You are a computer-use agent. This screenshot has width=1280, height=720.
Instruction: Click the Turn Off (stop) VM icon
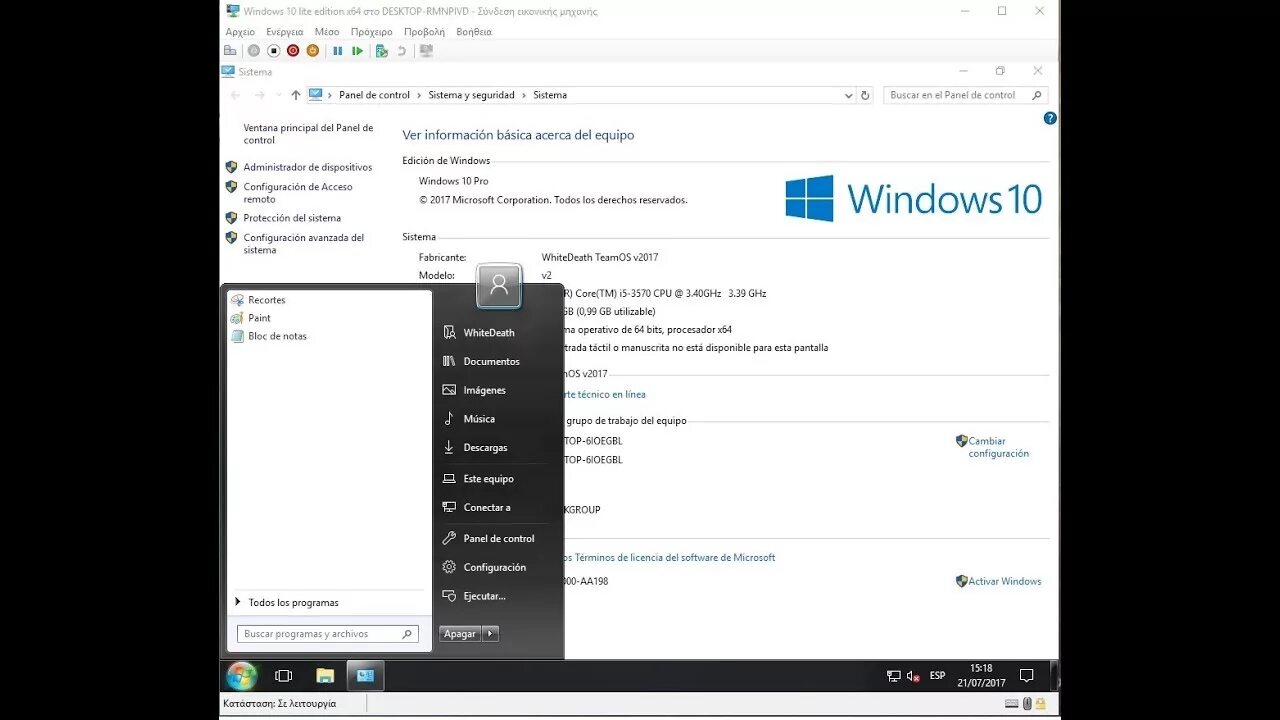[273, 50]
